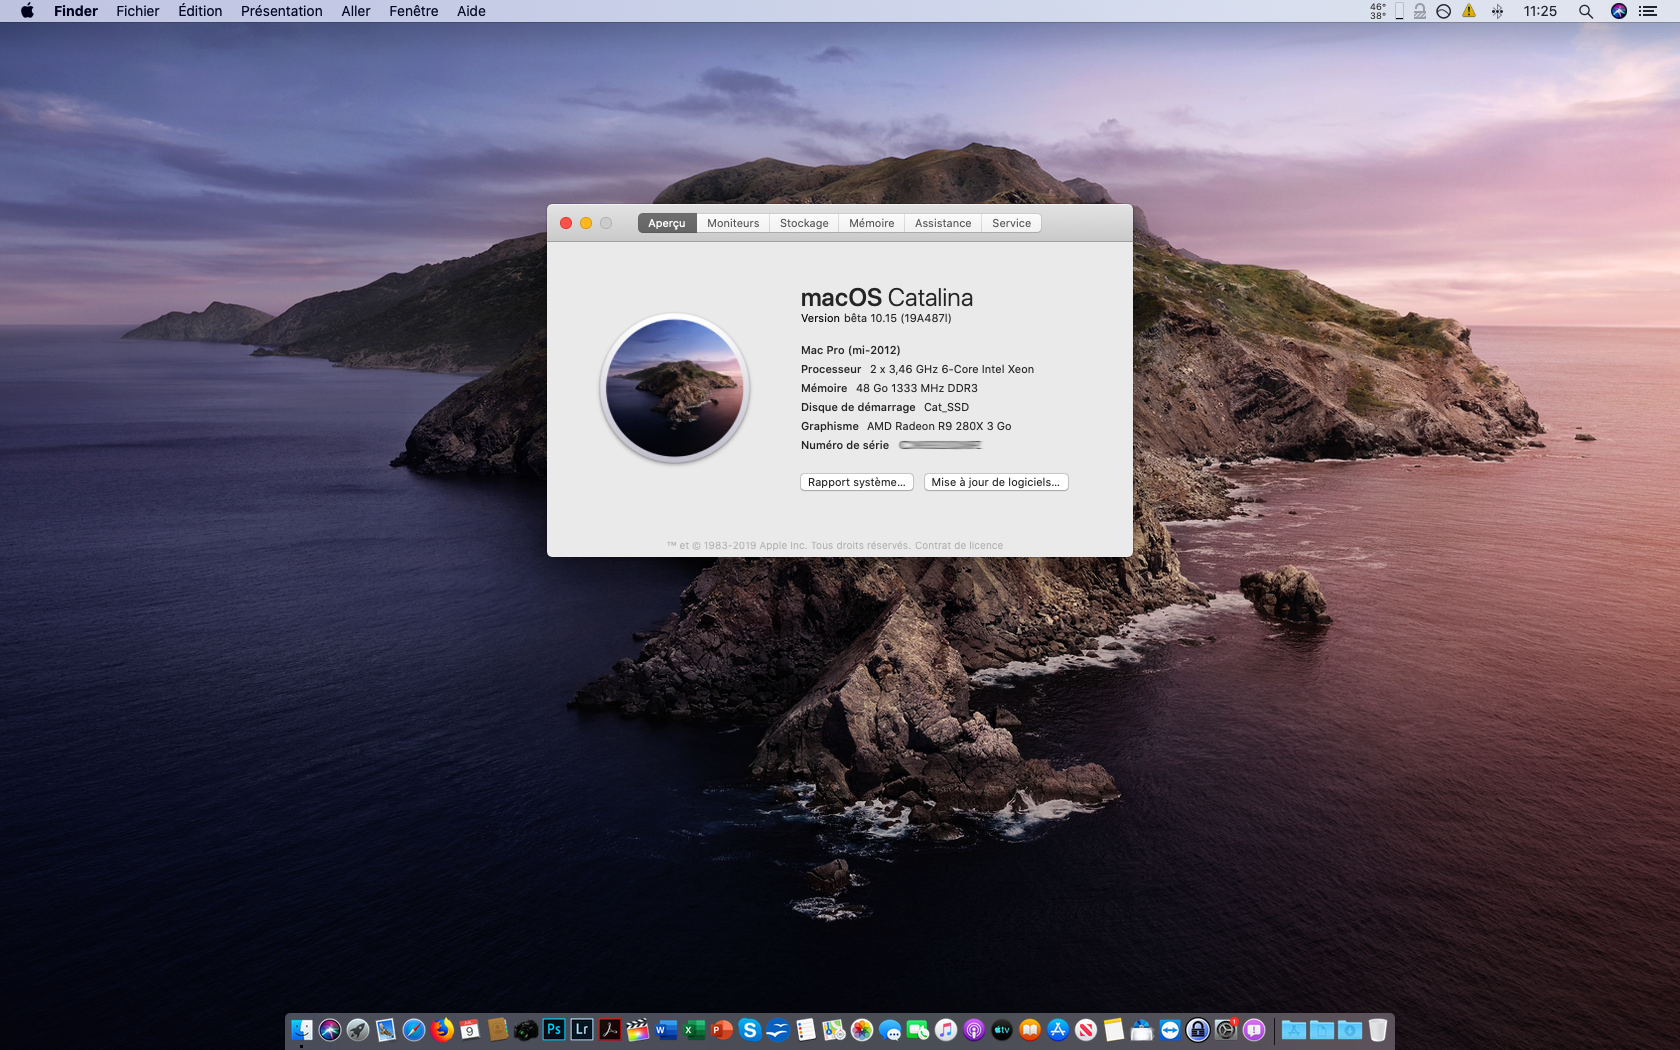This screenshot has width=1680, height=1050.
Task: Switch to the Moniteurs tab
Action: [x=733, y=223]
